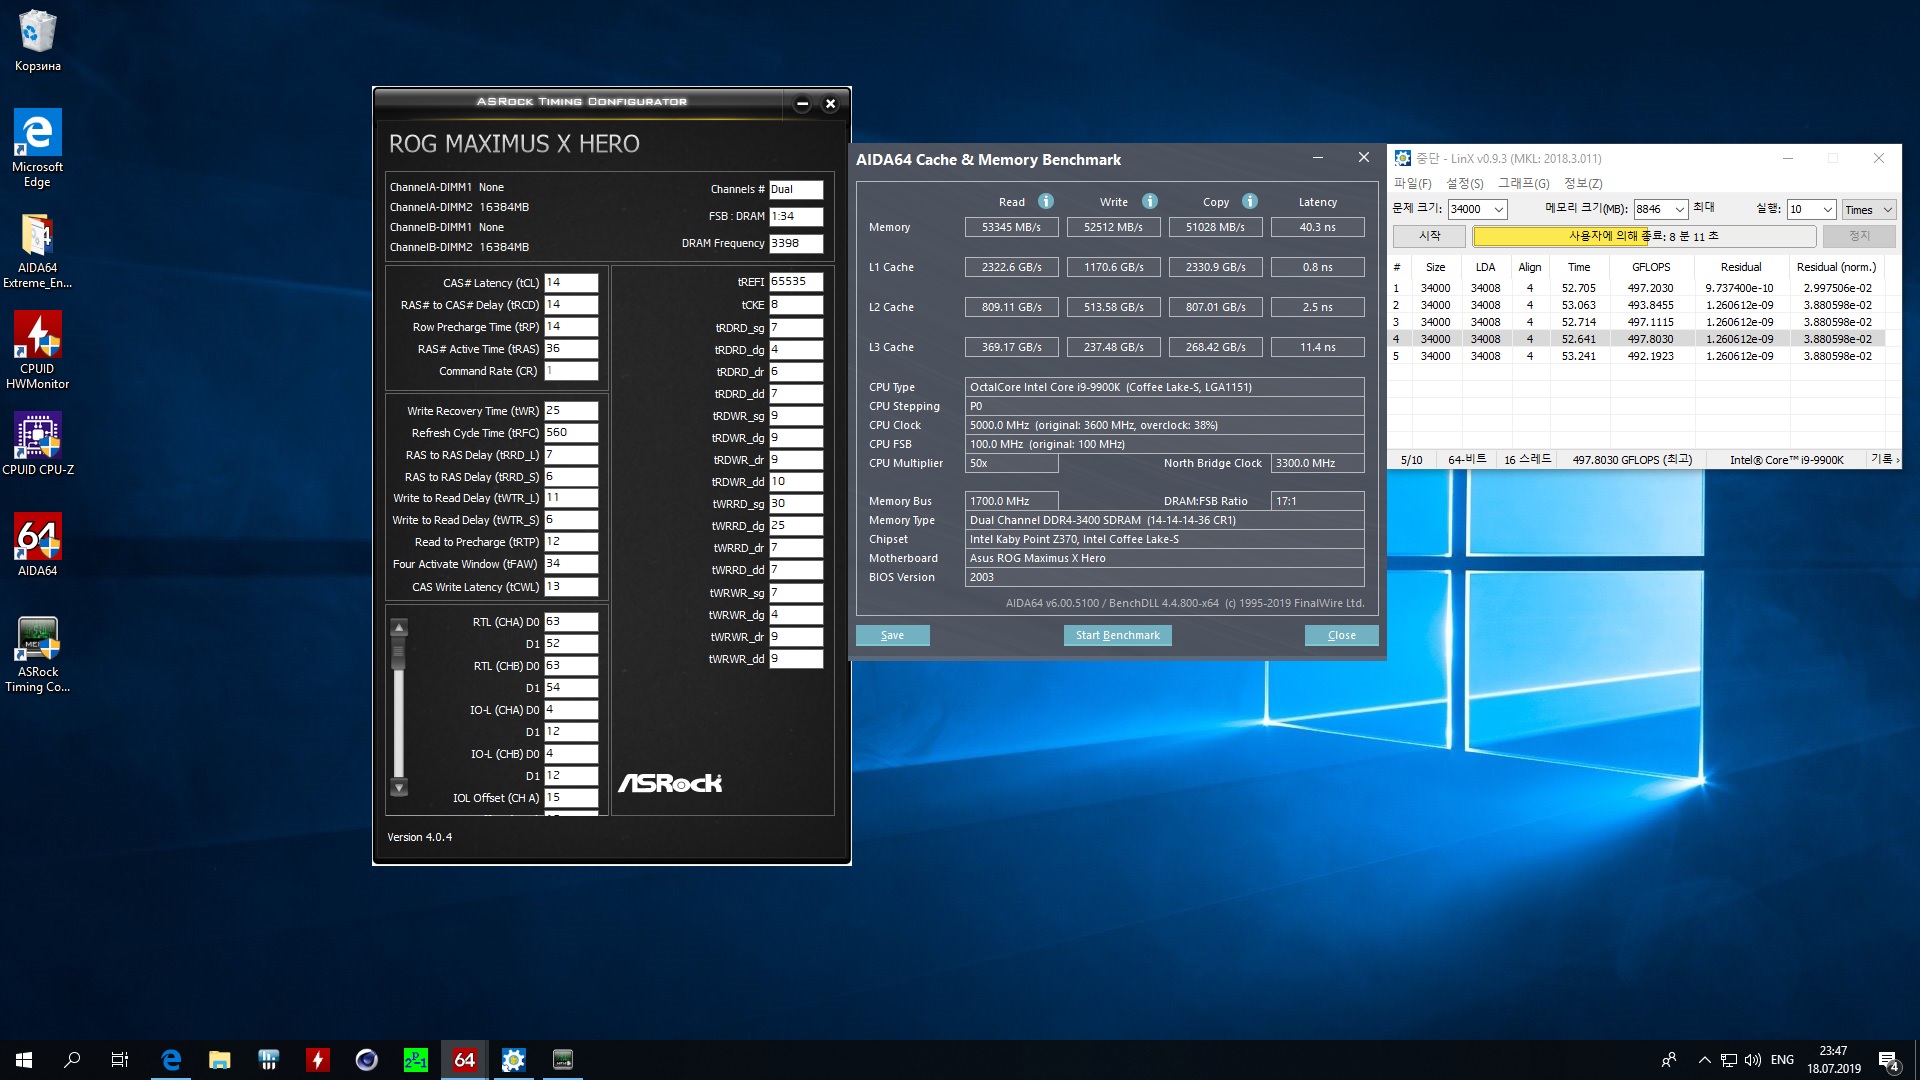The image size is (1920, 1080).
Task: Click LinX gear icon in taskbar
Action: point(514,1060)
